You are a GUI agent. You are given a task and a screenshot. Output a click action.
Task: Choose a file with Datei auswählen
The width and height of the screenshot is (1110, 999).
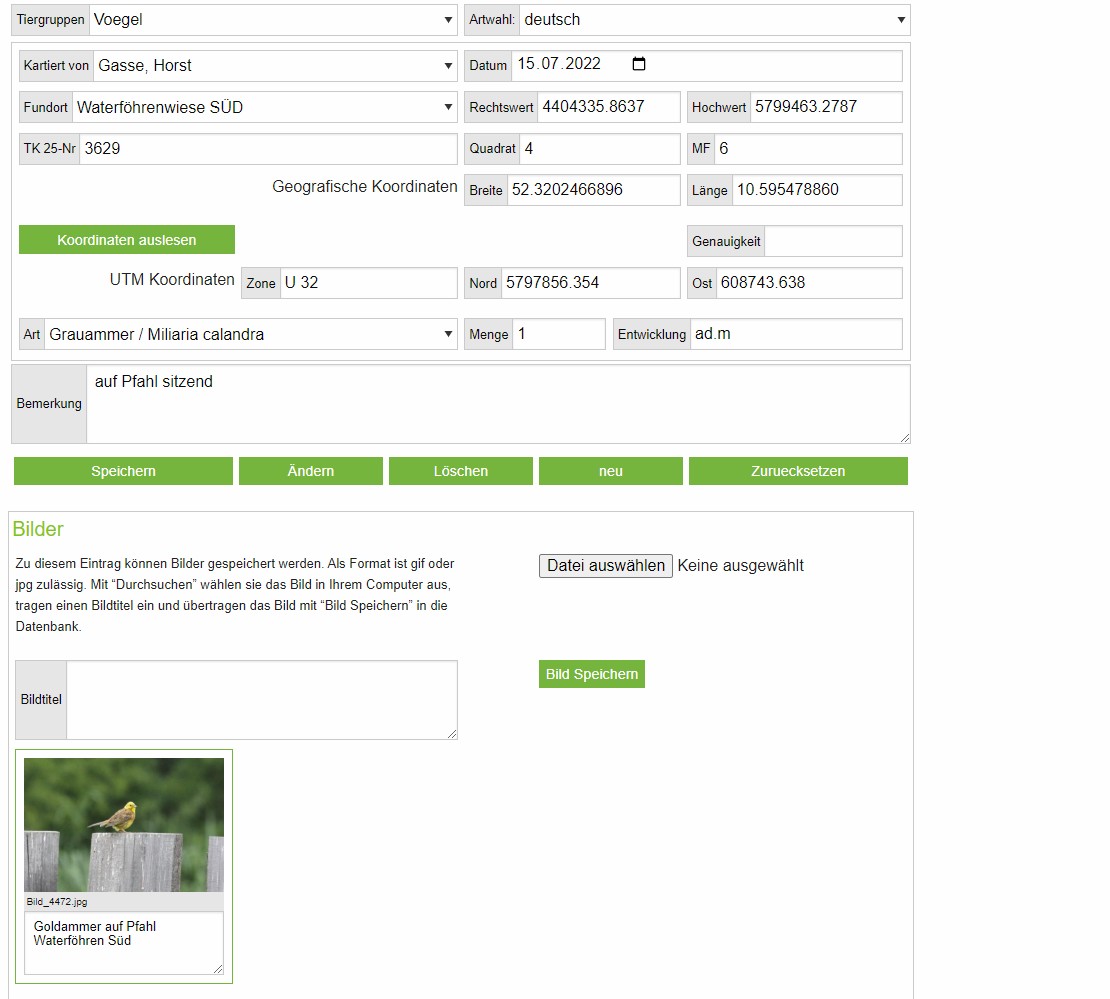[606, 566]
